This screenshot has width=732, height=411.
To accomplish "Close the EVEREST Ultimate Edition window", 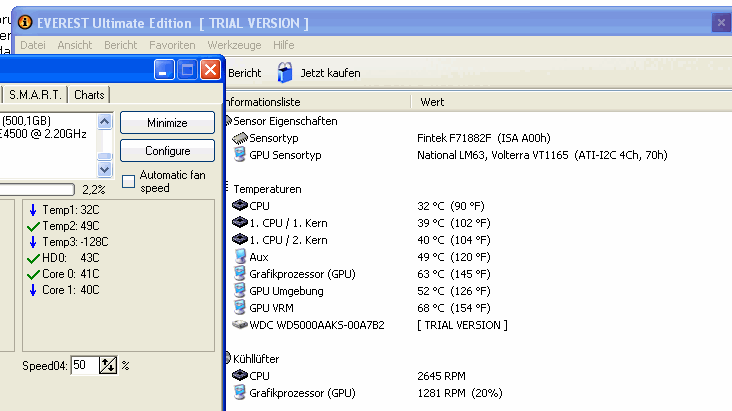I will pyautogui.click(x=721, y=22).
